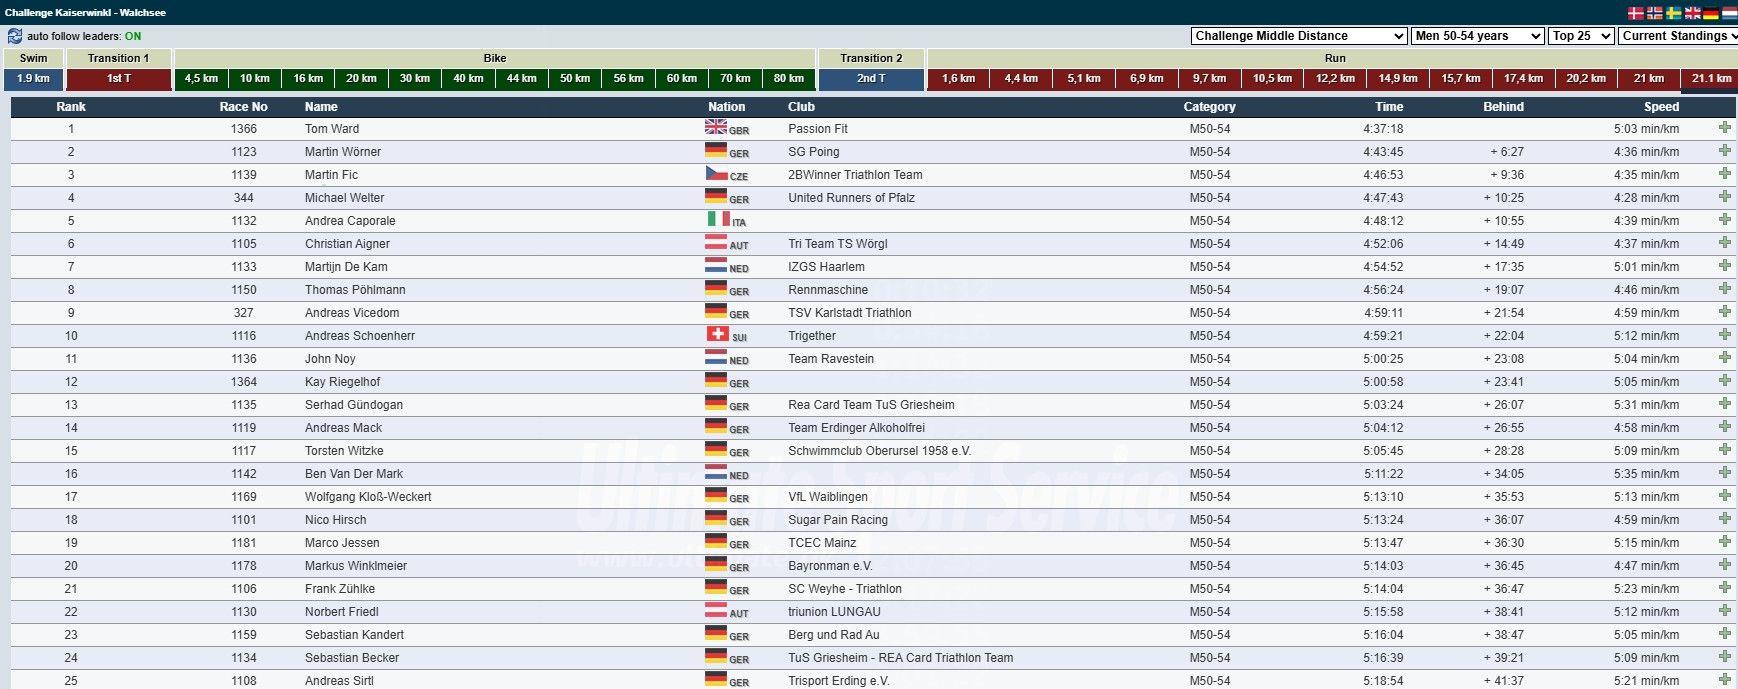The height and width of the screenshot is (689, 1738).
Task: Expand details for Tom Ward with plus icon
Action: (1725, 128)
